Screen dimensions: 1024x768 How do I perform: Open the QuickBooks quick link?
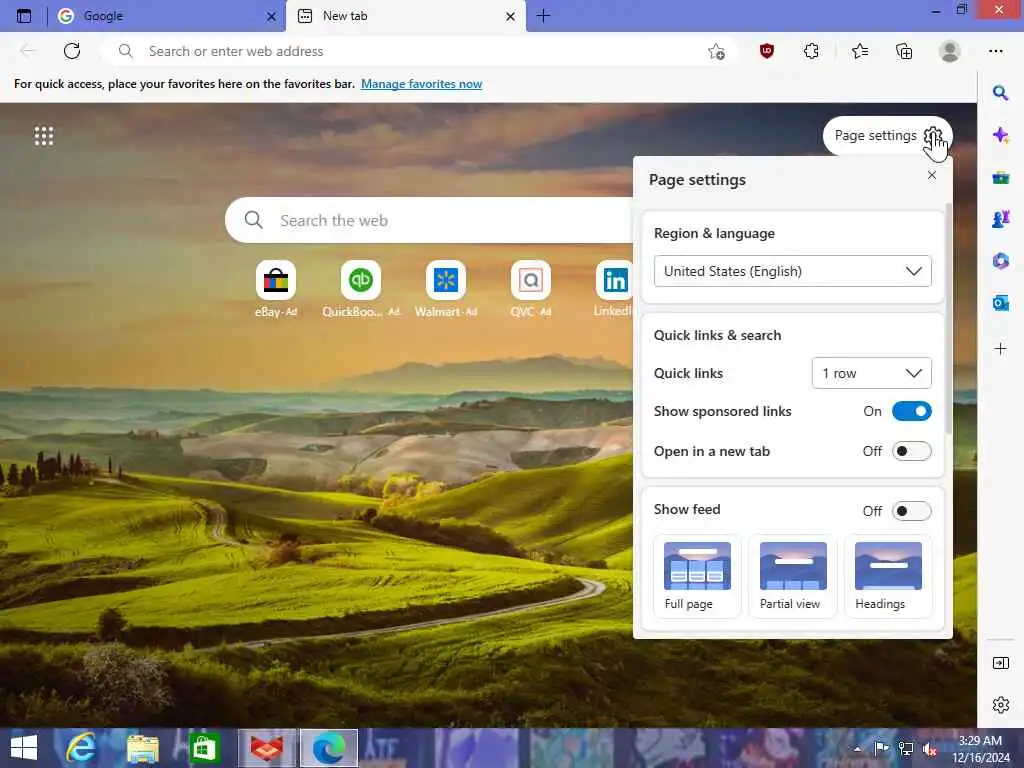point(360,289)
